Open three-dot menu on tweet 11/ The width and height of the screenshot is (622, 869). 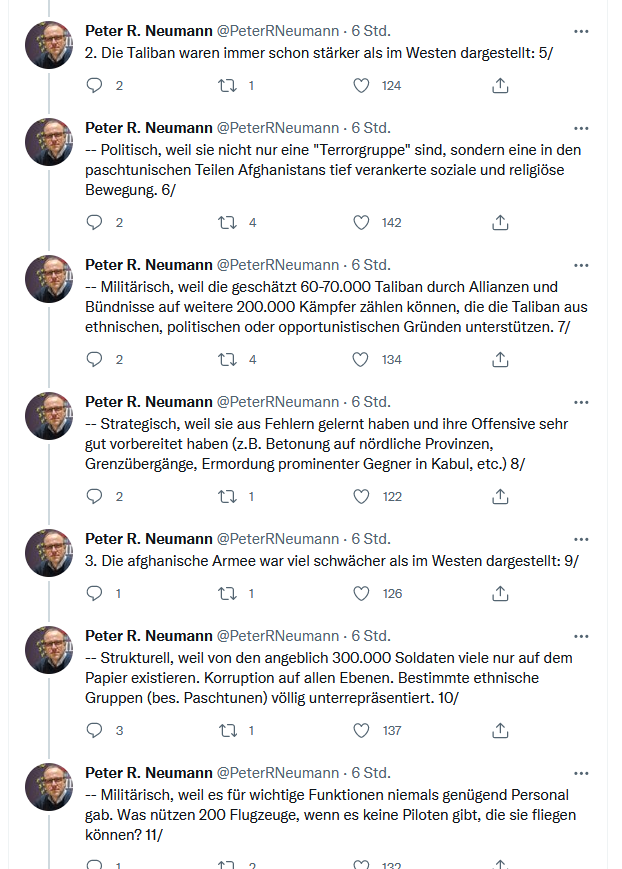pyautogui.click(x=582, y=773)
